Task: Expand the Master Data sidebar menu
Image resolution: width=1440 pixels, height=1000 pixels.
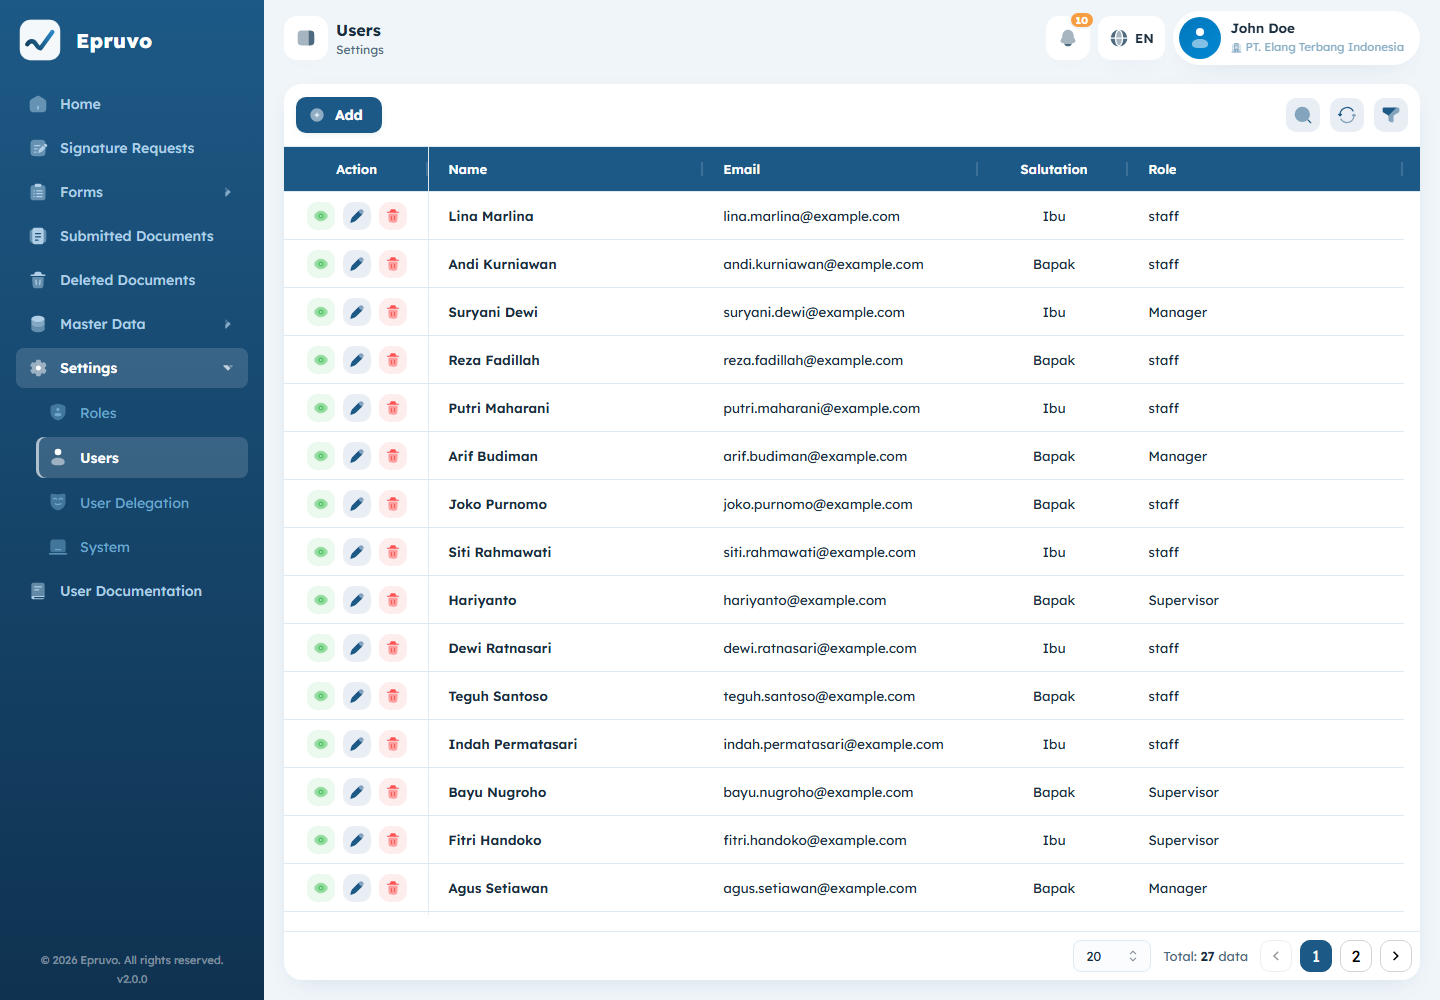Action: click(x=132, y=324)
